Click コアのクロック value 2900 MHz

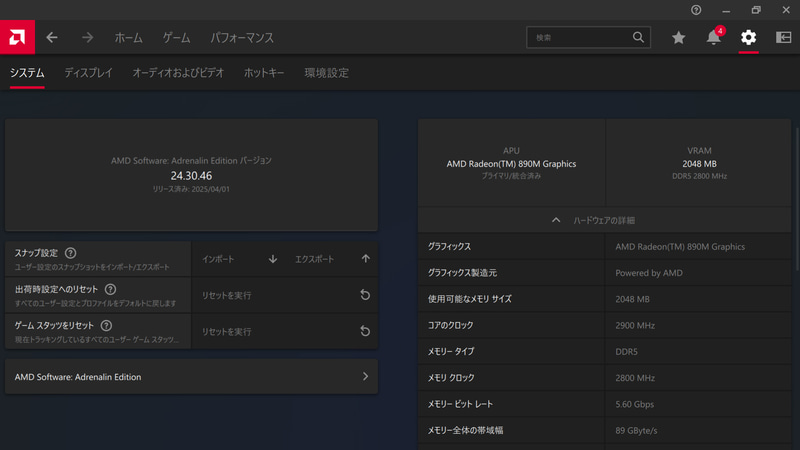pyautogui.click(x=635, y=326)
